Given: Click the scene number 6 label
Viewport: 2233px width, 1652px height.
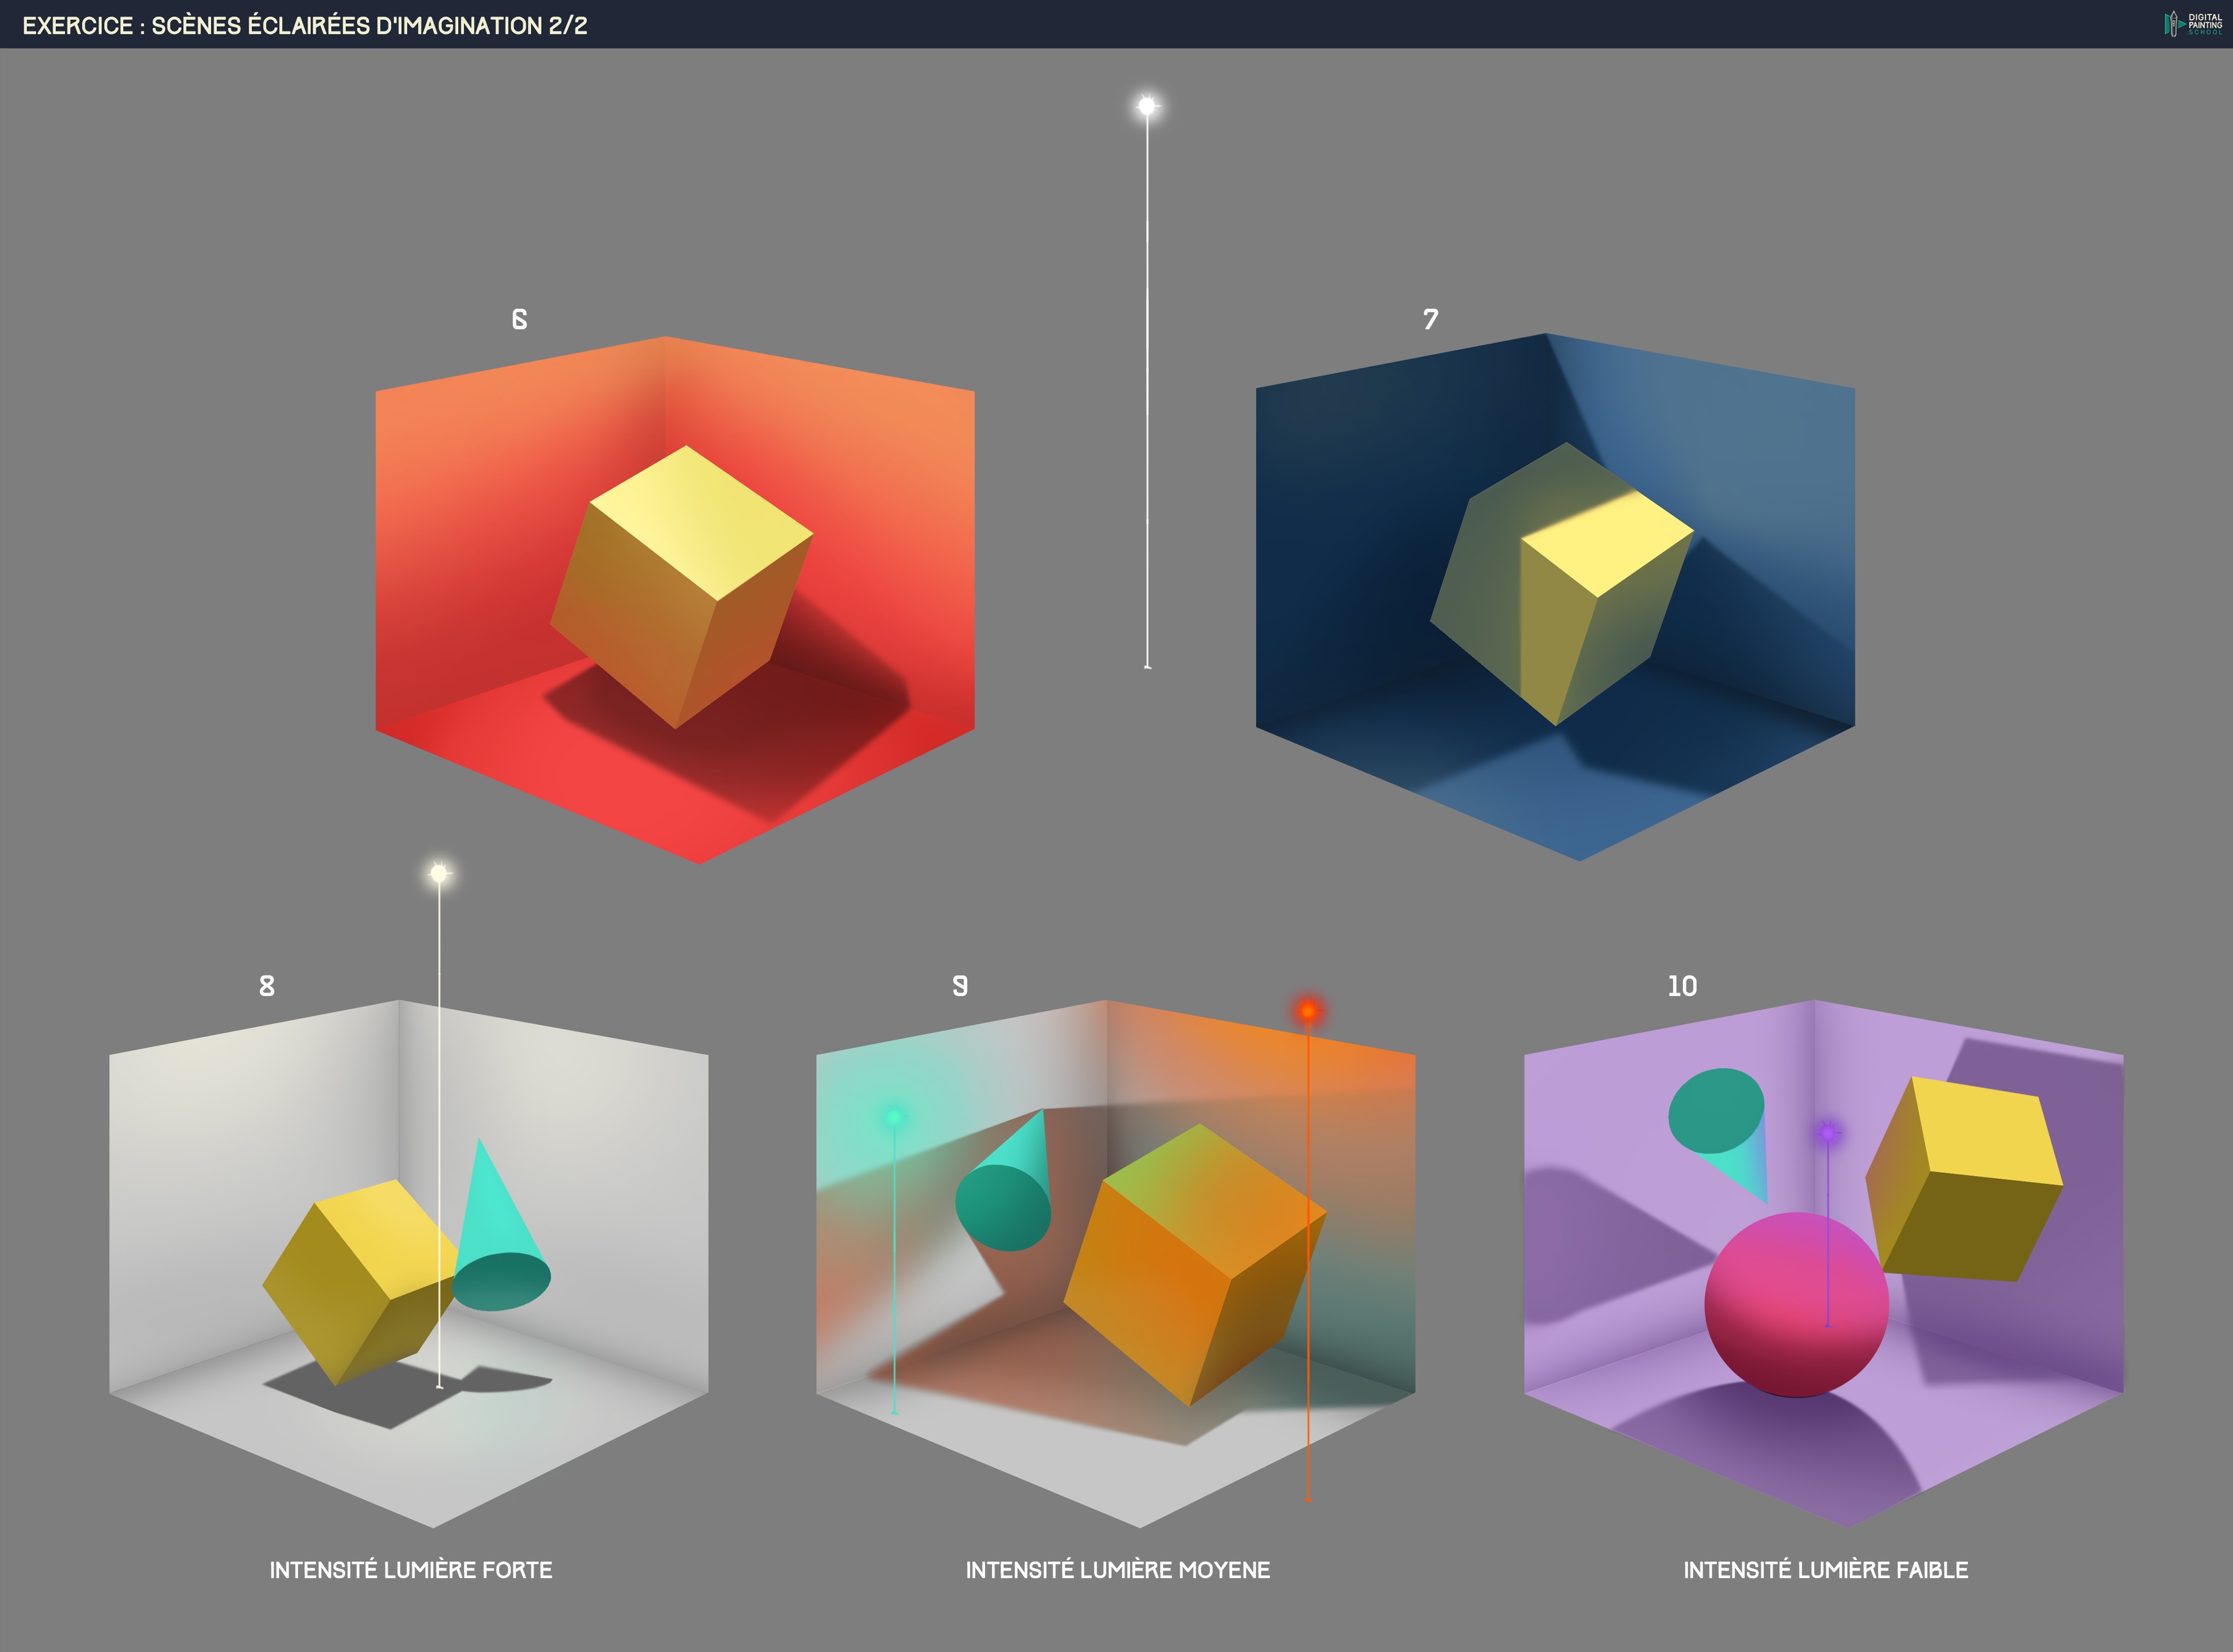Looking at the screenshot, I should click(x=519, y=319).
